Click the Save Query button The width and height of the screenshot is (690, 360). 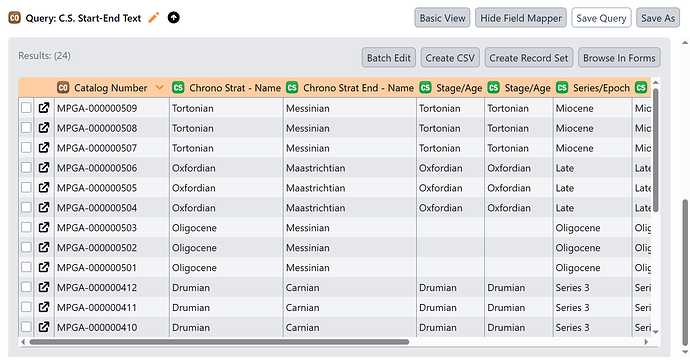click(x=601, y=18)
